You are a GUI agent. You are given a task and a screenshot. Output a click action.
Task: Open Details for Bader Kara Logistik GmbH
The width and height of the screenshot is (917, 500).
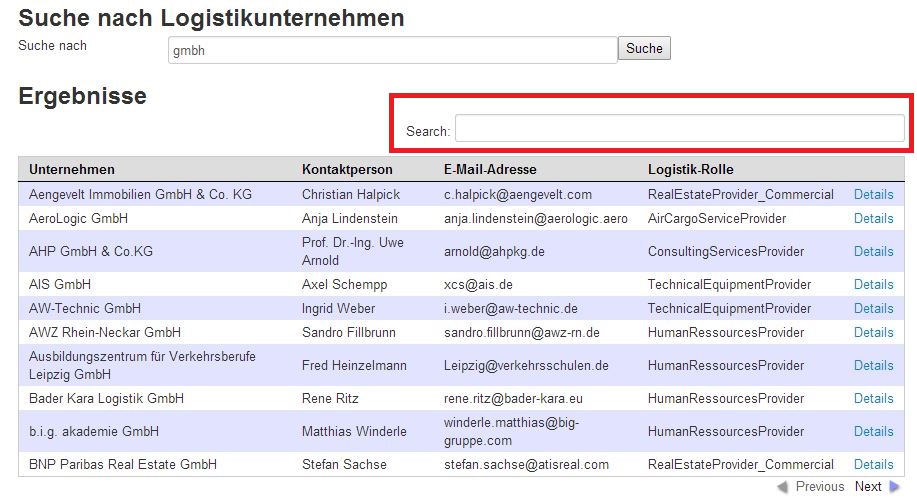[874, 399]
